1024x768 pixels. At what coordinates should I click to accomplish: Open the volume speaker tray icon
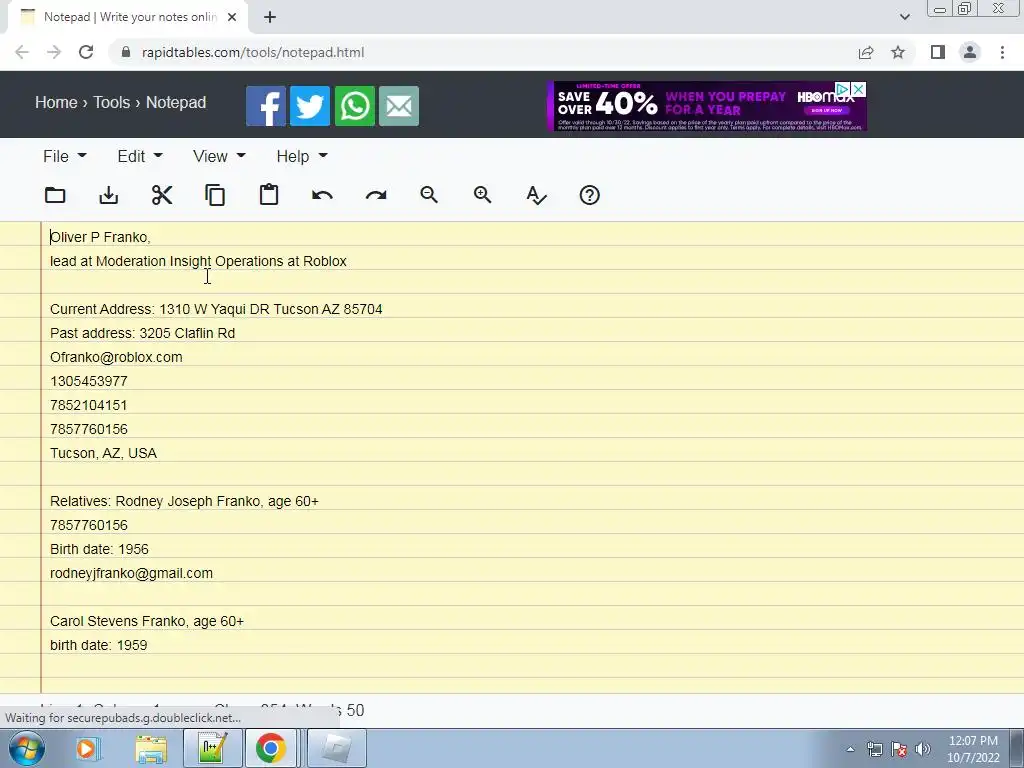click(x=923, y=749)
